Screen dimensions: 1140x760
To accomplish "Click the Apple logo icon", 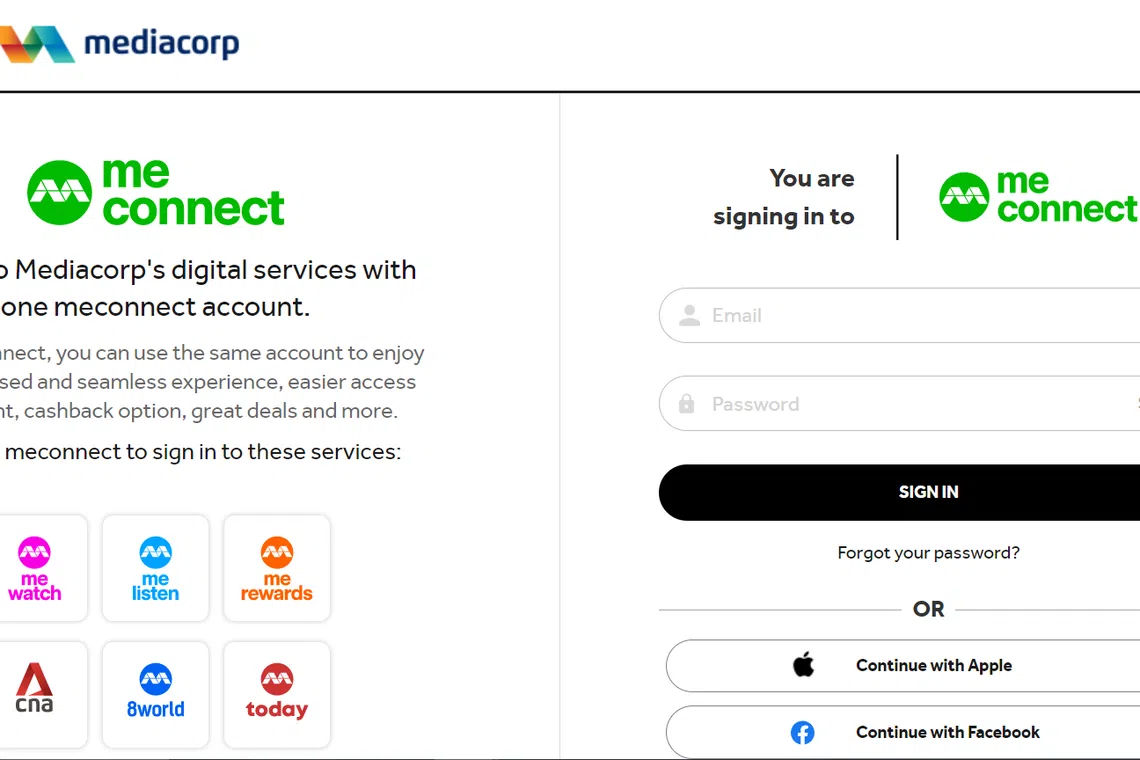I will coord(804,666).
